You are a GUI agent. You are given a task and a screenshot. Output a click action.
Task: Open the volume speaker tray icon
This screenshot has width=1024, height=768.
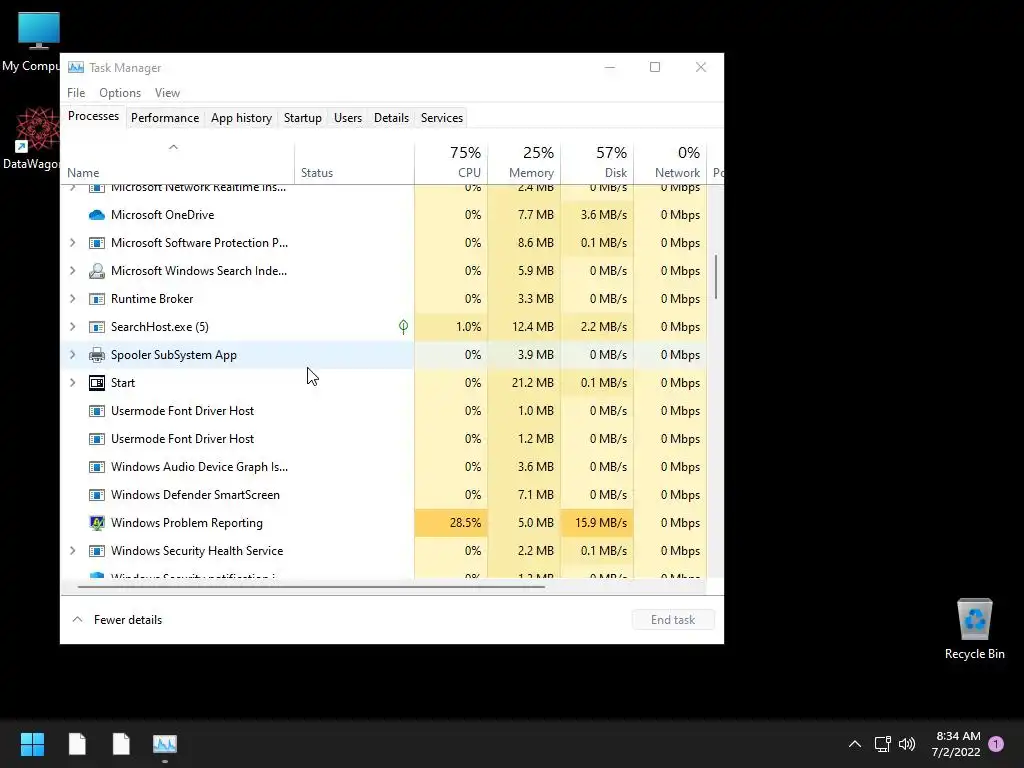907,744
